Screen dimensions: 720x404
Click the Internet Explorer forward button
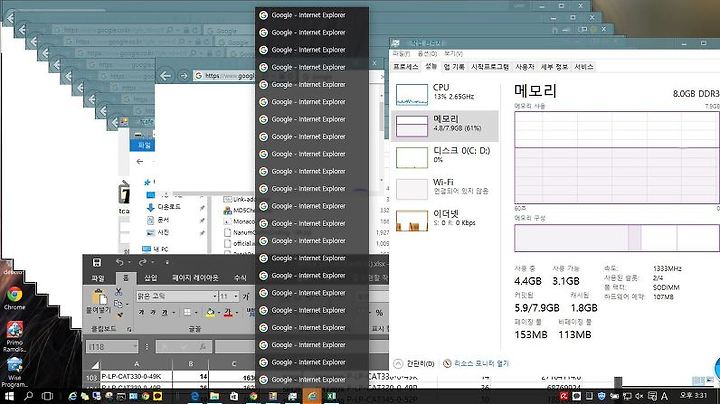[183, 76]
